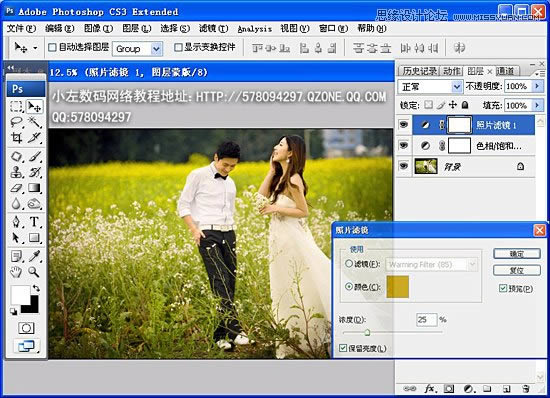
Task: Enable the 自动选择图层 checkbox
Action: (x=52, y=47)
